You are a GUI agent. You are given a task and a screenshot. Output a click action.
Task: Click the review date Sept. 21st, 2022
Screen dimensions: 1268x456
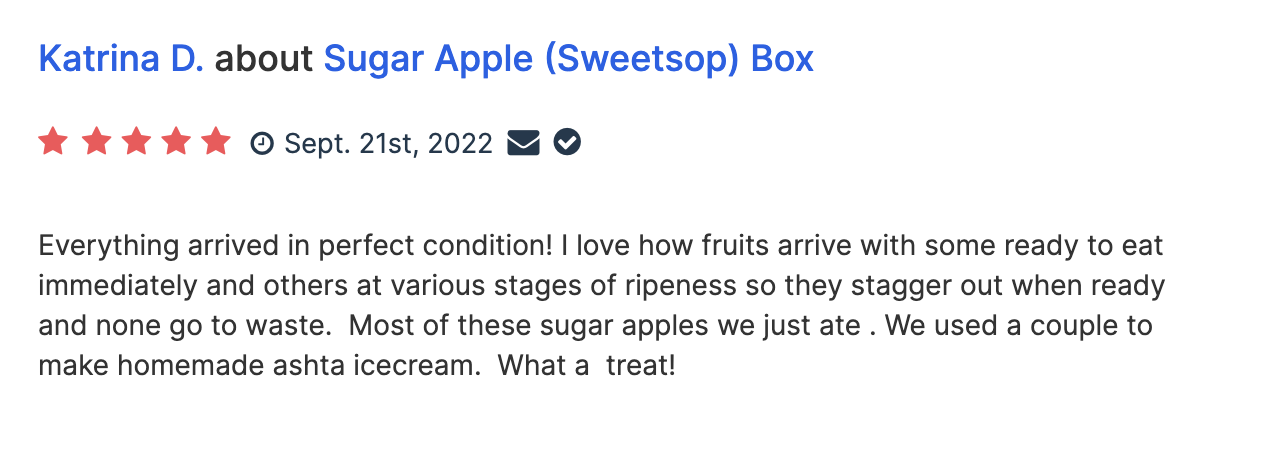pos(389,144)
